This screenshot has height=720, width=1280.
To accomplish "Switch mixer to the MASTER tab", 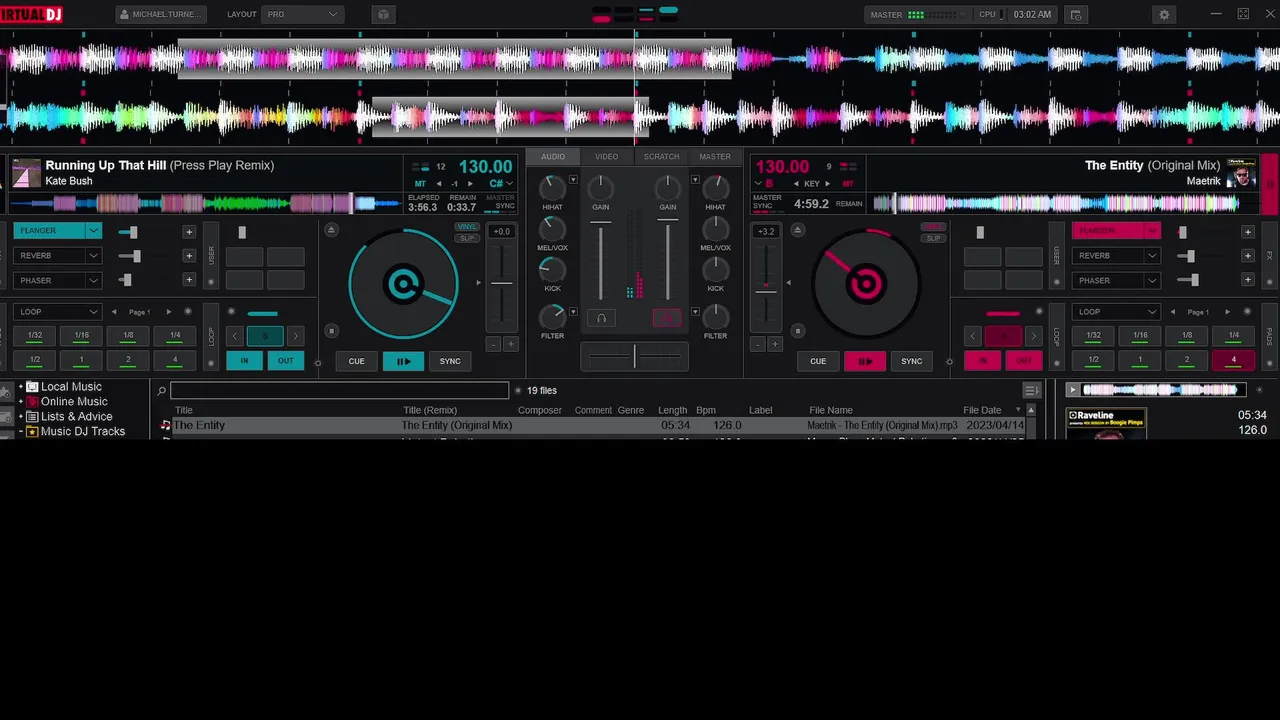I will click(x=715, y=157).
